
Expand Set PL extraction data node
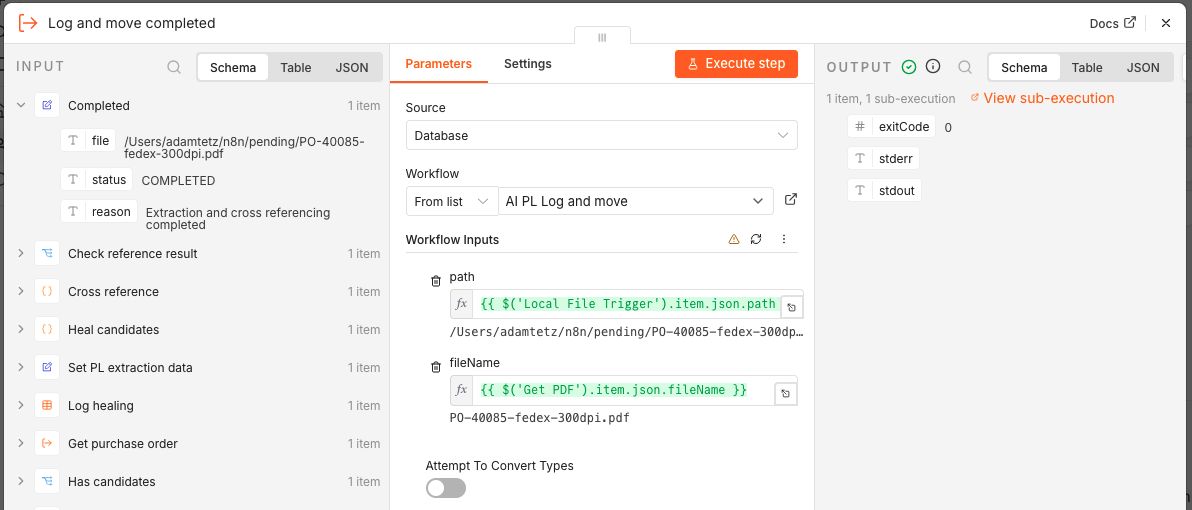[x=21, y=367]
